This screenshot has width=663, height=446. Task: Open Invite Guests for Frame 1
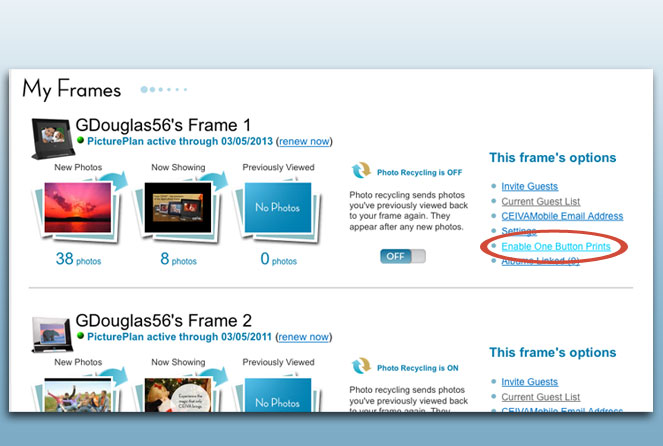point(529,186)
